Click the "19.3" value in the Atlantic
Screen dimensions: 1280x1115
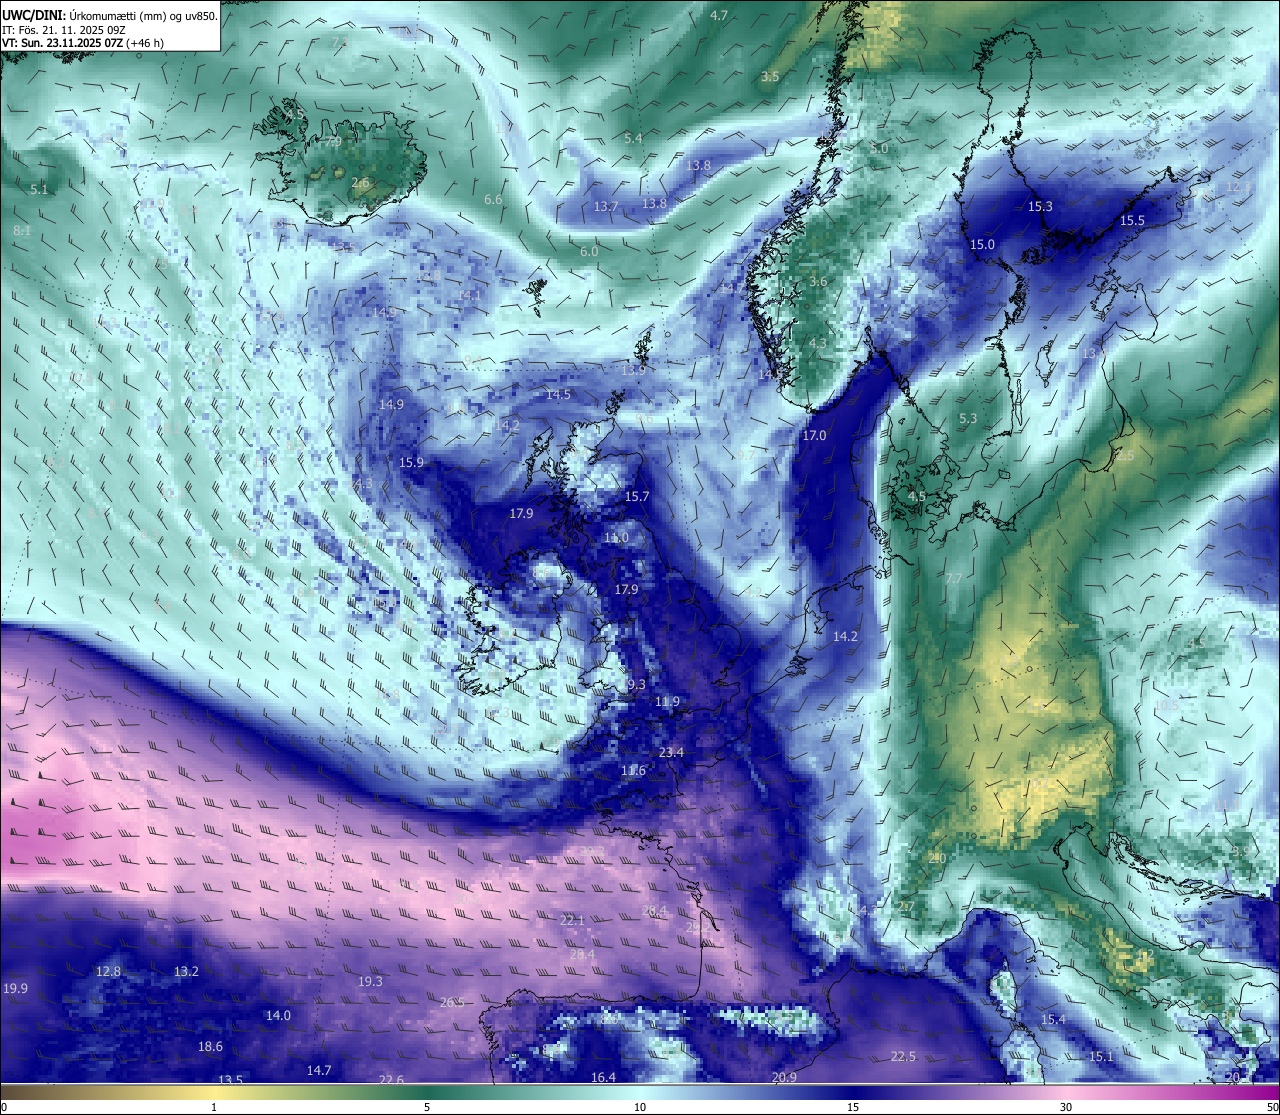[x=370, y=981]
